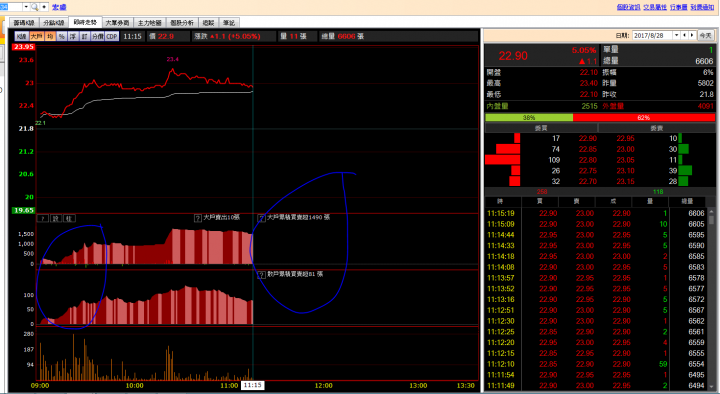This screenshot has width=720, height=394.
Task: Click the up arrow of the tick list scrollbar
Action: (x=712, y=213)
